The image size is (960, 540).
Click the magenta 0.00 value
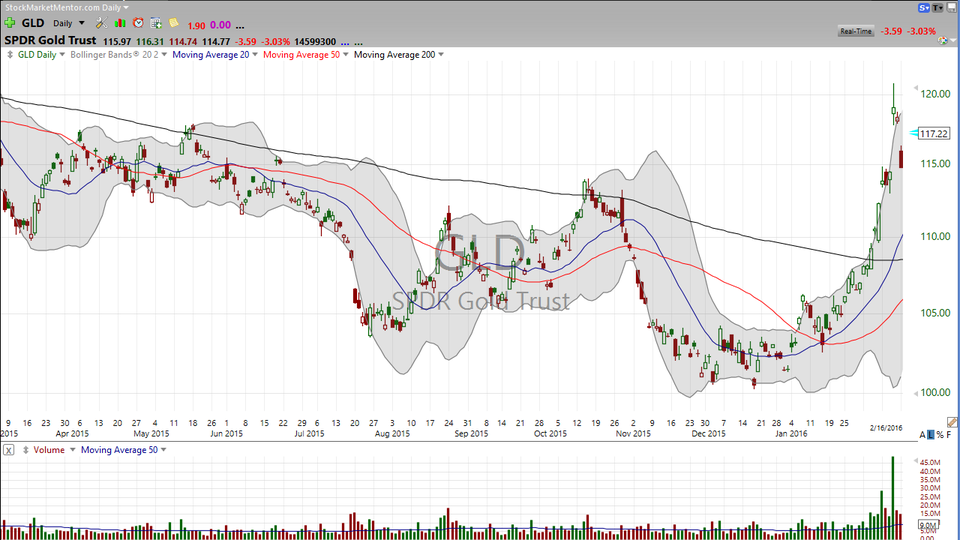tap(220, 25)
